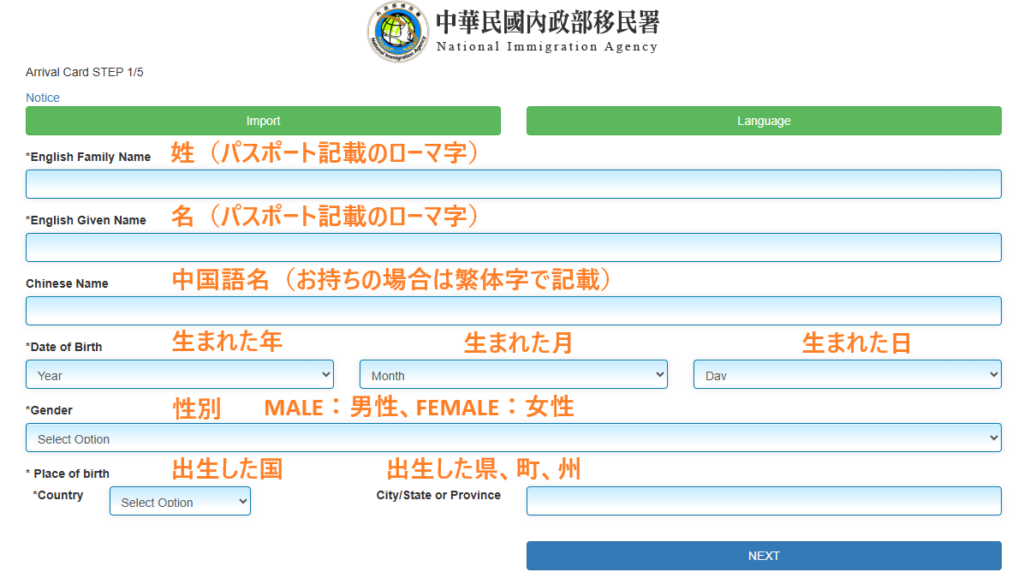
Task: Click the City/State or Province field
Action: 763,501
